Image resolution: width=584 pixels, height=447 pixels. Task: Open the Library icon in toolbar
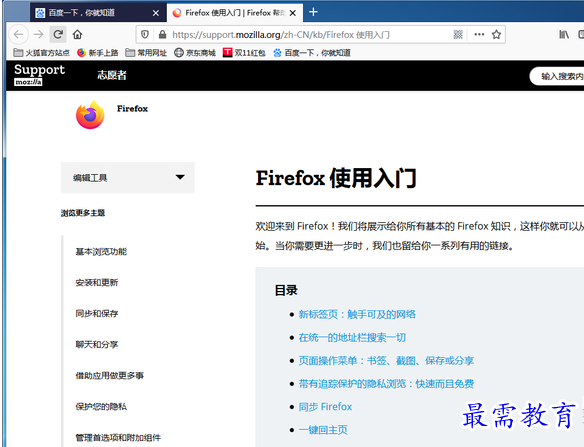[x=564, y=35]
